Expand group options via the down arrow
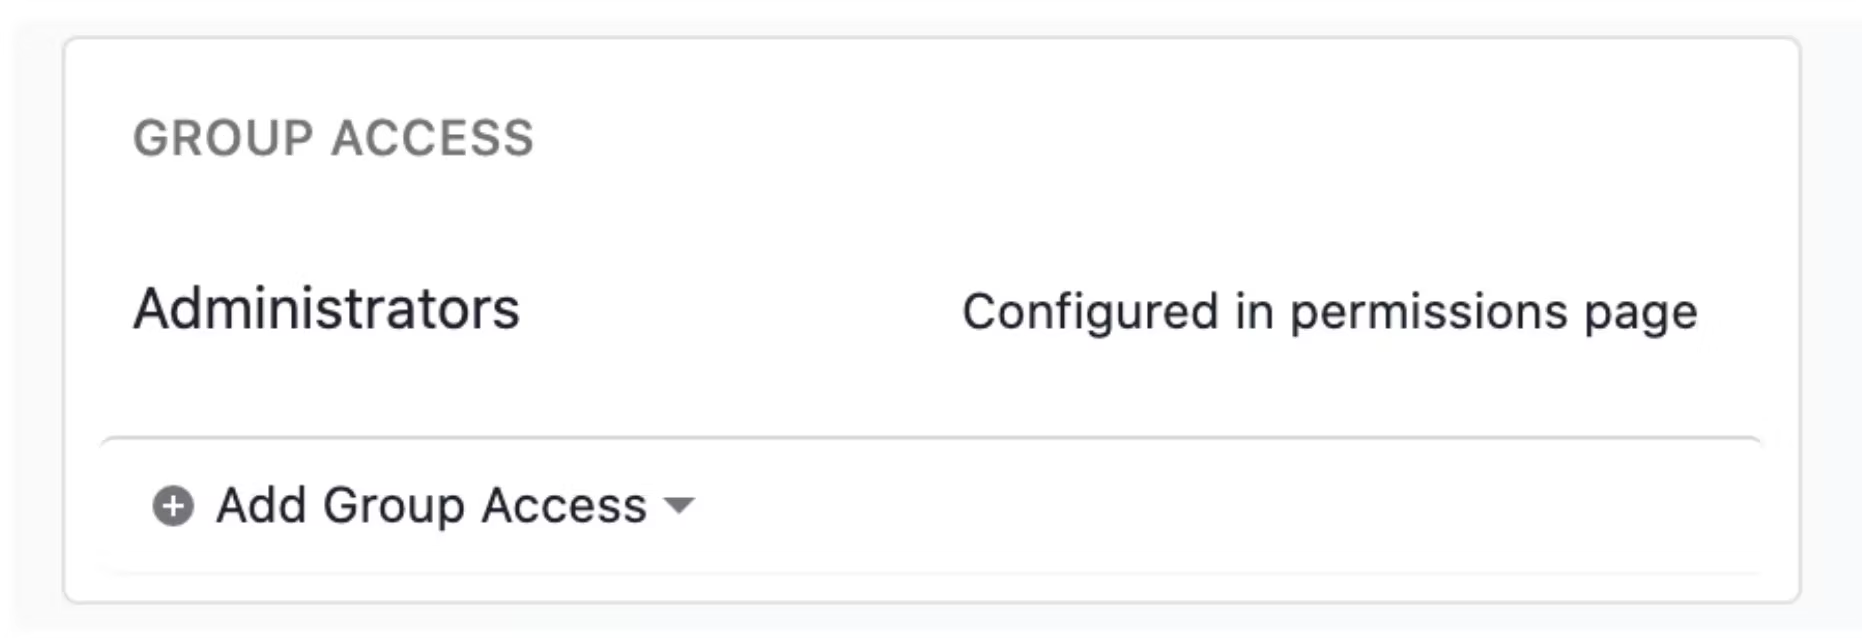The width and height of the screenshot is (1862, 638). [679, 506]
